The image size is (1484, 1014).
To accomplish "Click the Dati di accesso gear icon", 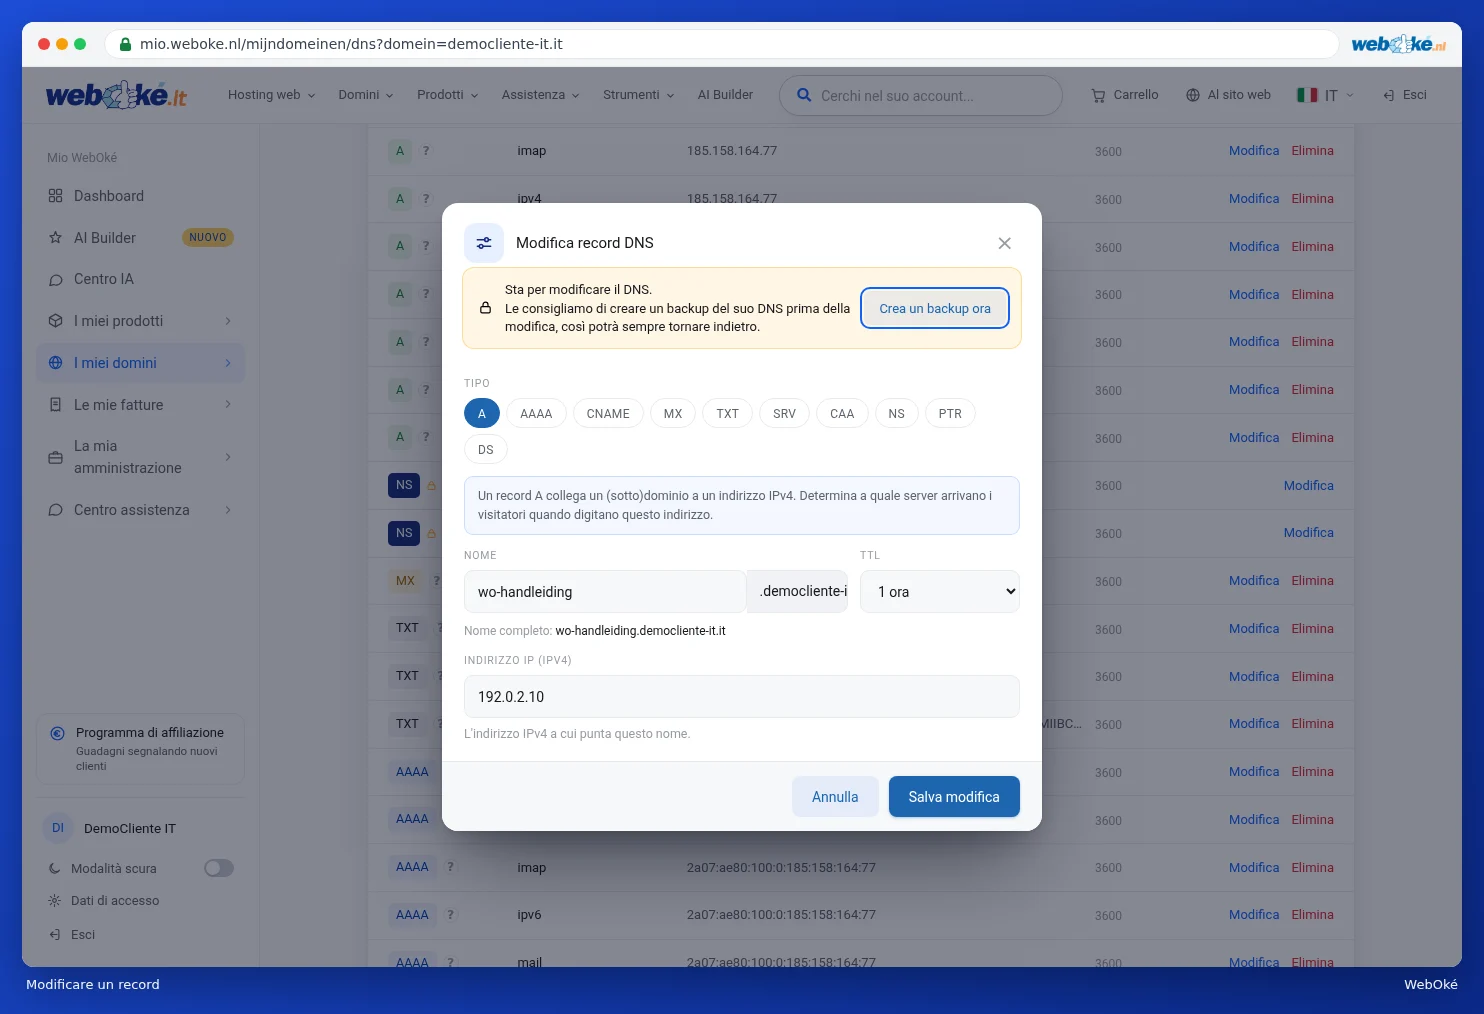I will 55,901.
